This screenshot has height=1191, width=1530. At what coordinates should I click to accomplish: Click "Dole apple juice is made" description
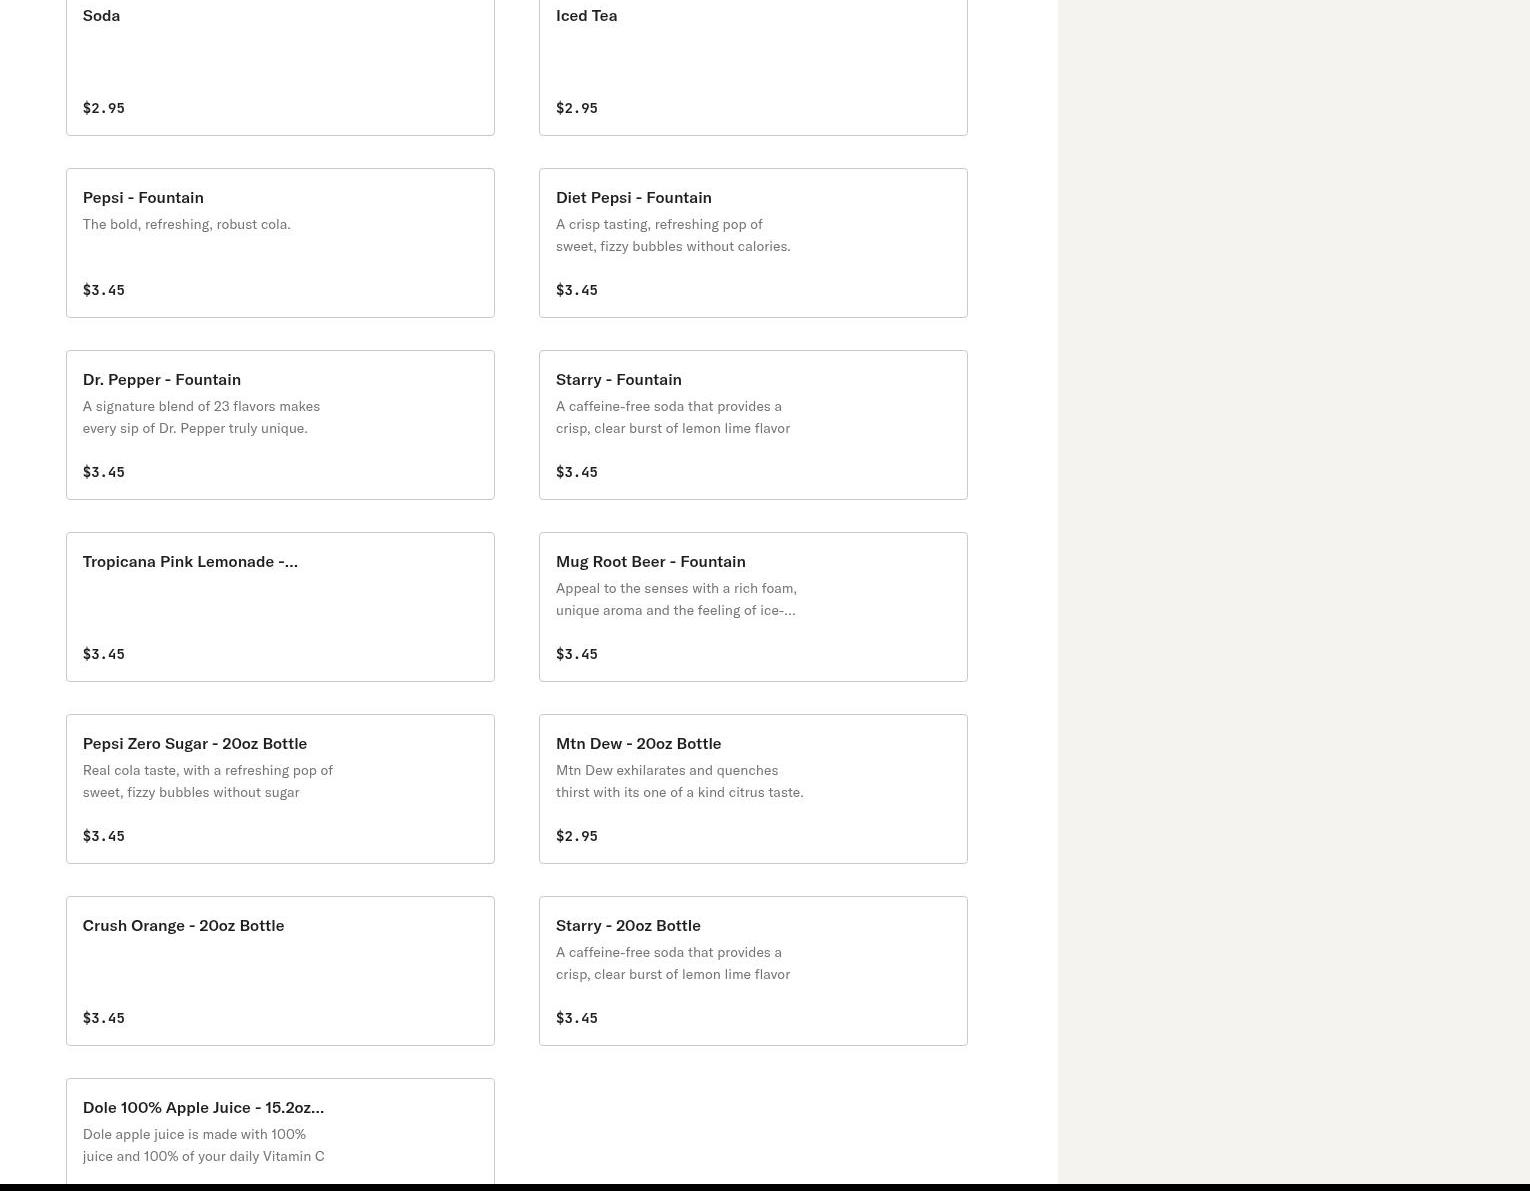[204, 1145]
